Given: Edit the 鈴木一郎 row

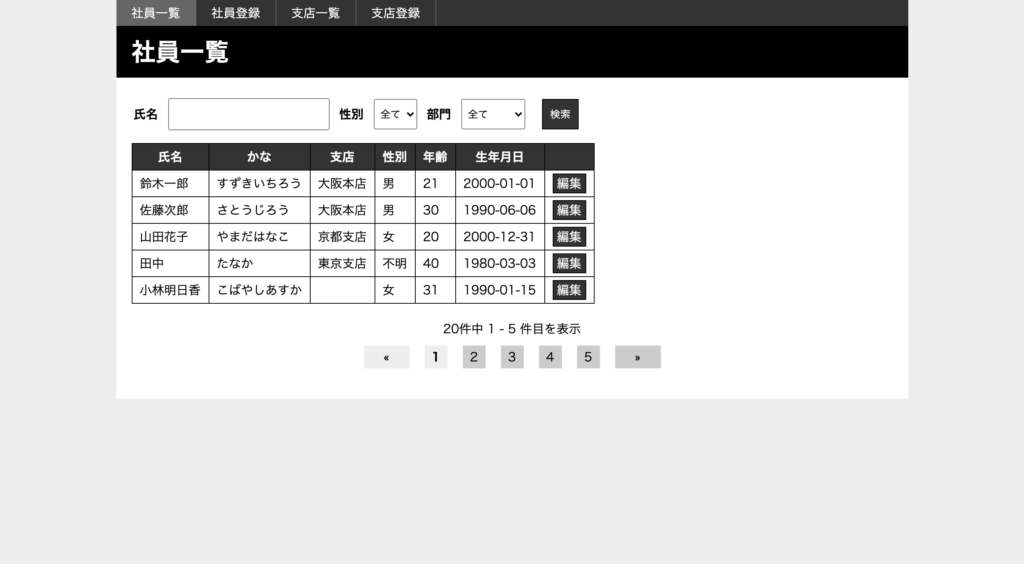Looking at the screenshot, I should coord(569,183).
